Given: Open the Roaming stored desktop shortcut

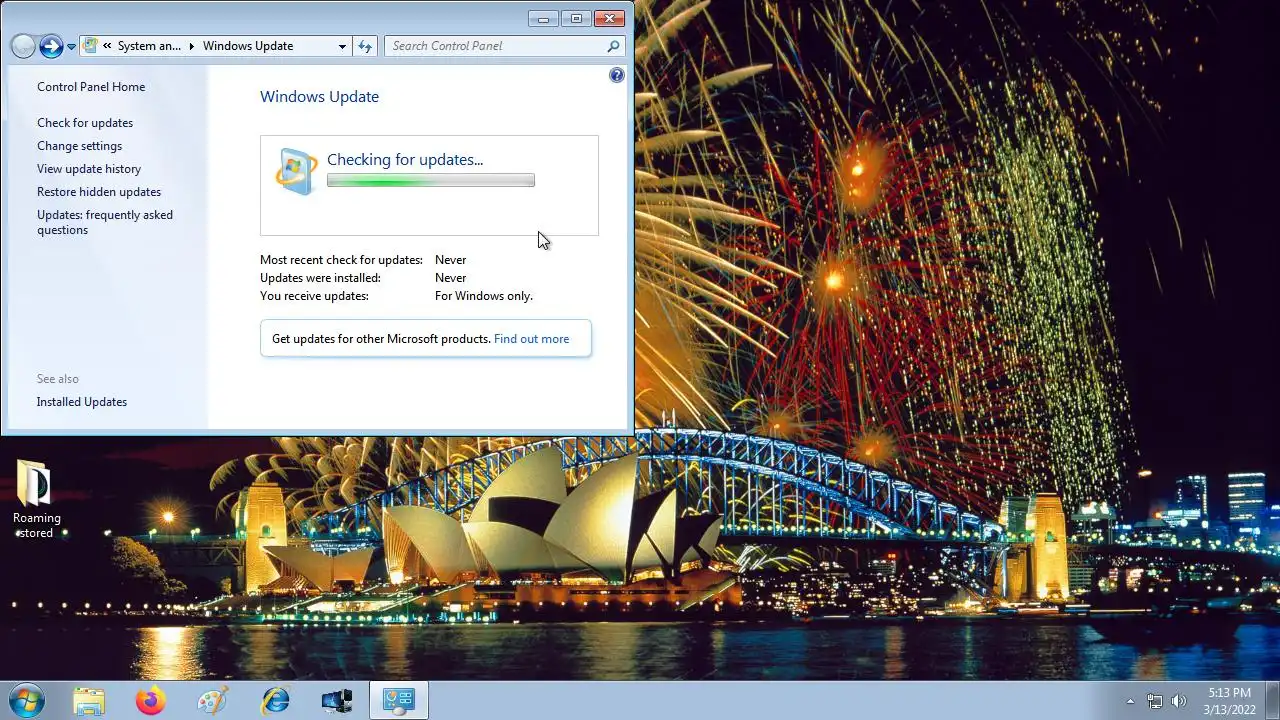Looking at the screenshot, I should coord(37,499).
